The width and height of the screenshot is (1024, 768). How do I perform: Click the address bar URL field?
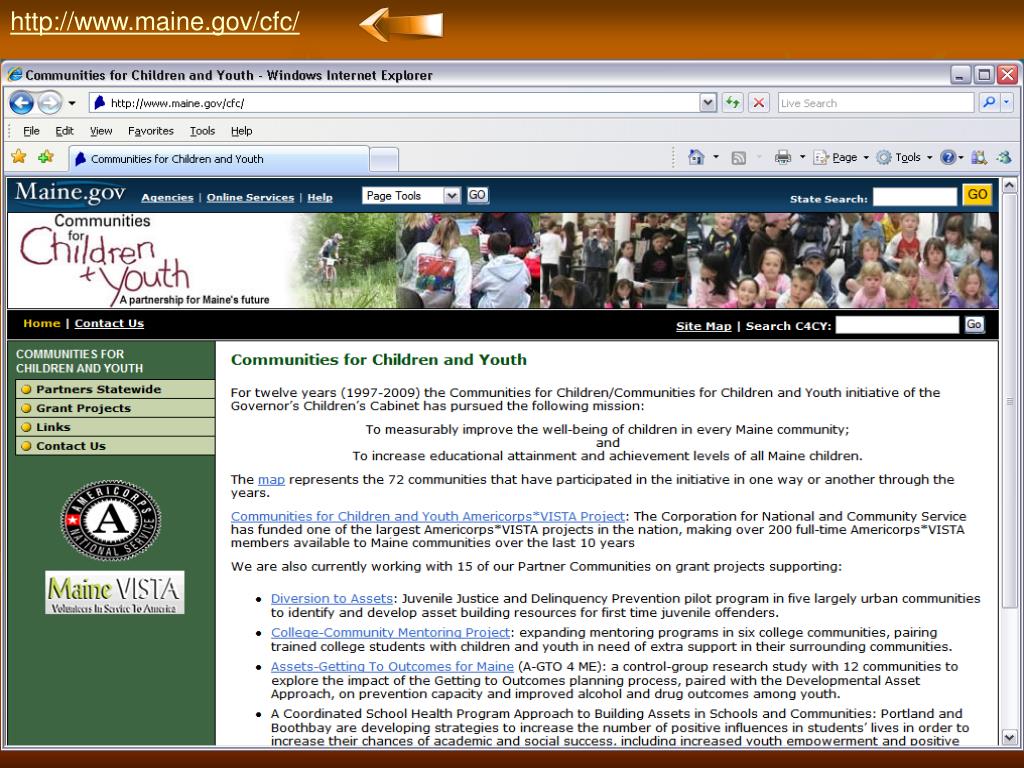[x=394, y=103]
